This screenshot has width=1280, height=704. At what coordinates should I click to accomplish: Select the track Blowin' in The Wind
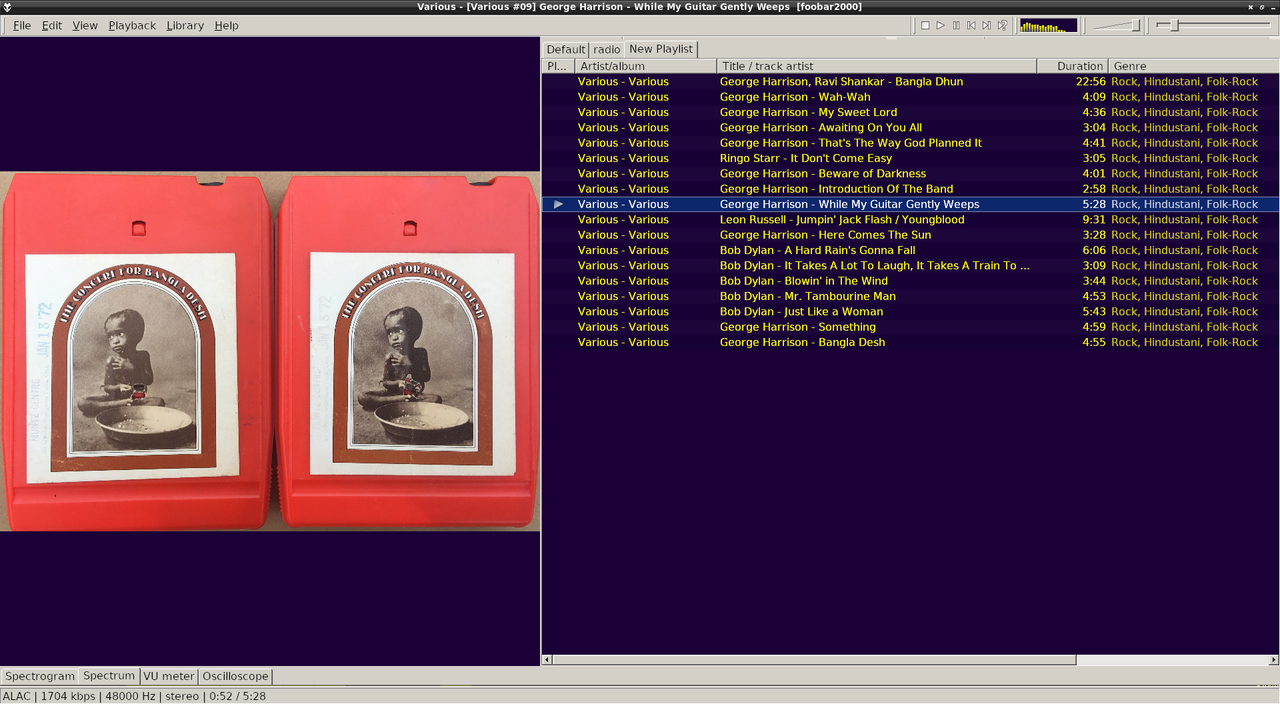coord(911,281)
